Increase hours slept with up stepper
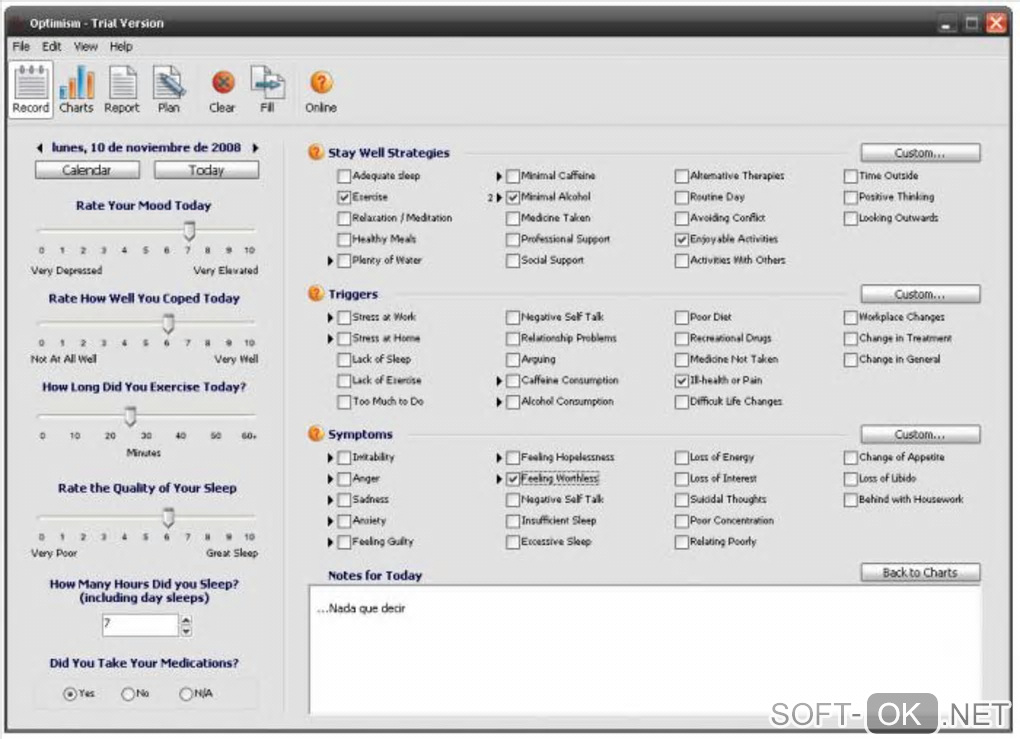The width and height of the screenshot is (1020, 739). click(187, 620)
